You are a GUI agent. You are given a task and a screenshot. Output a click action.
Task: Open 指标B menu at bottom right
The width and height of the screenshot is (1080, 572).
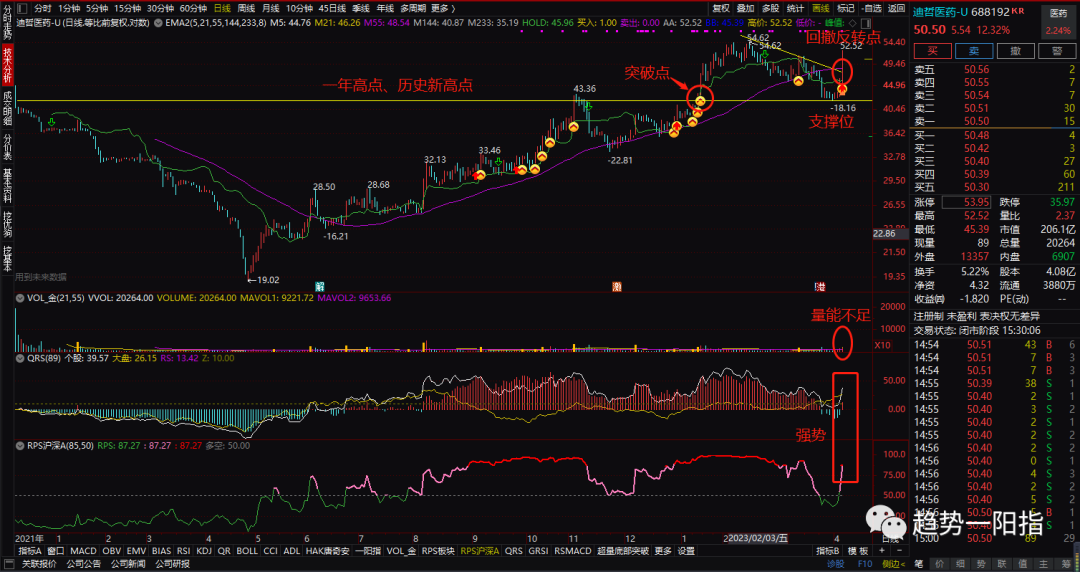point(828,551)
